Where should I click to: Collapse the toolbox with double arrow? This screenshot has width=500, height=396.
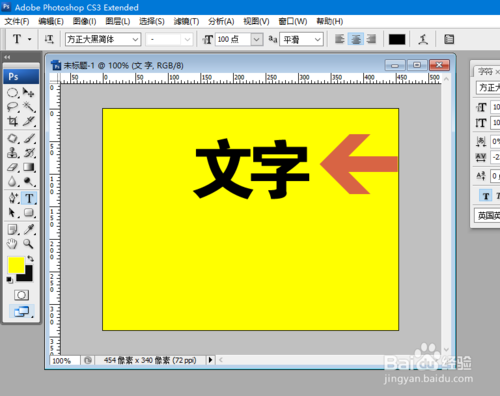click(7, 57)
